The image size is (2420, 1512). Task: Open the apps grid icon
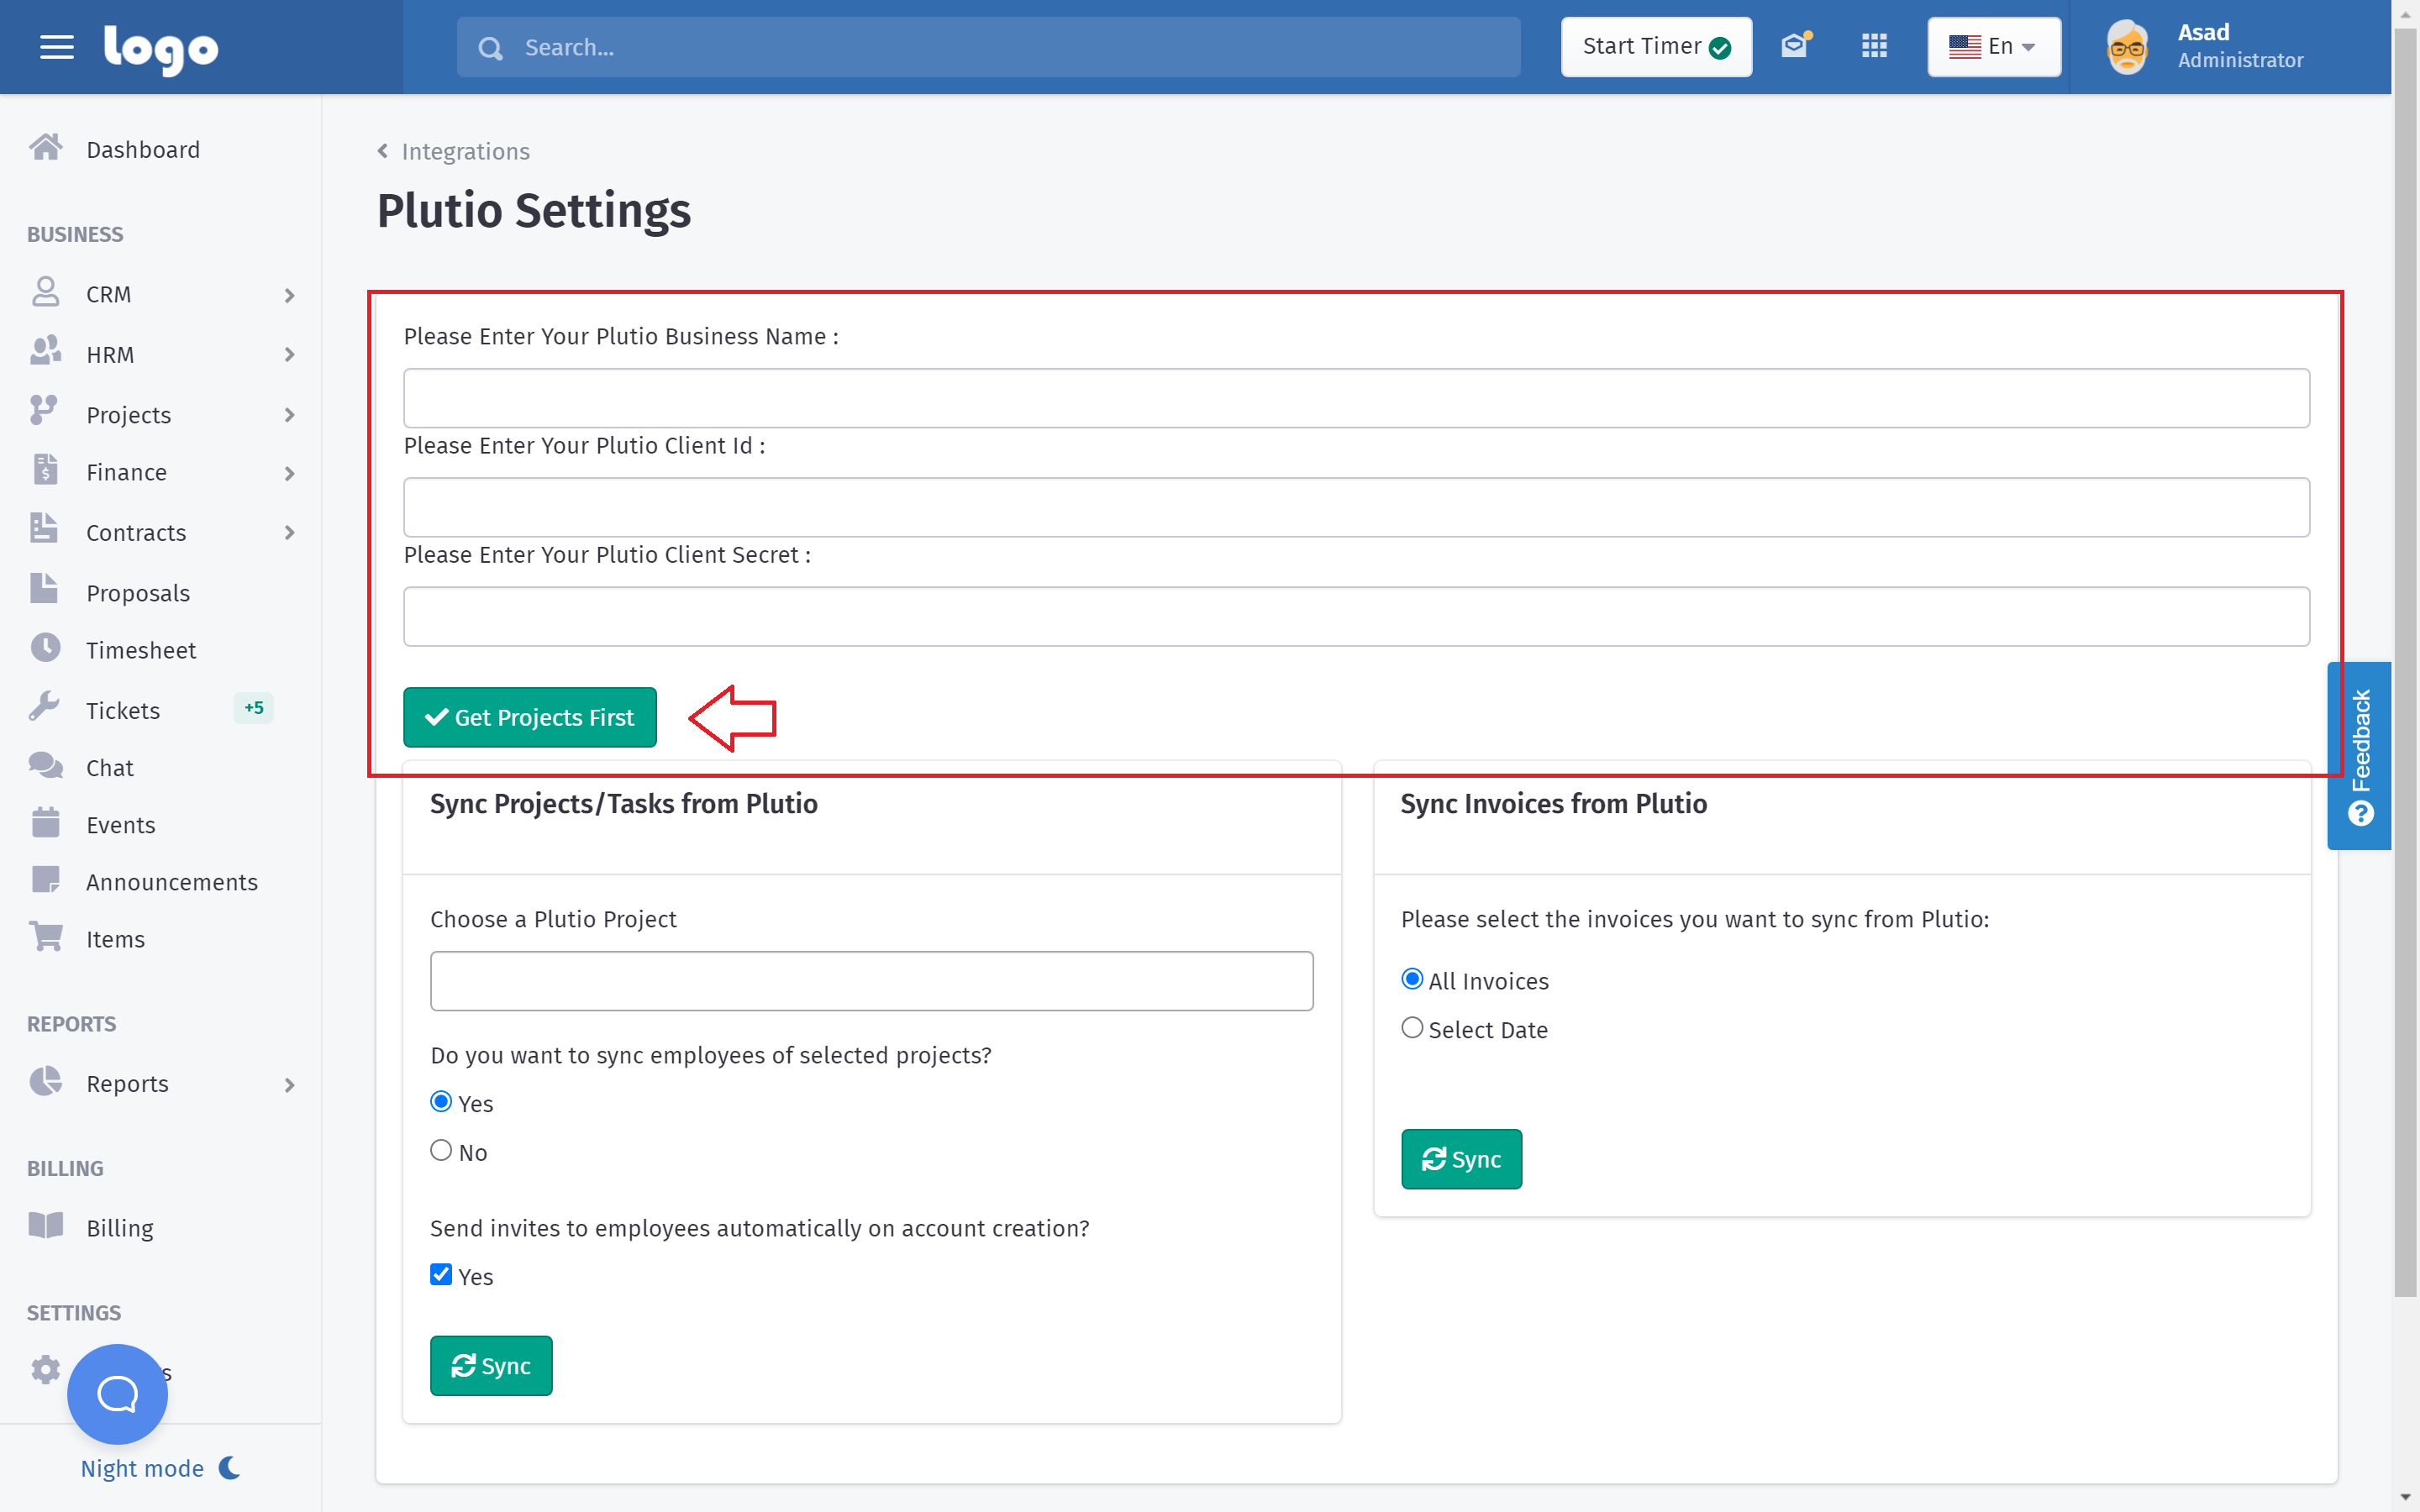[1874, 46]
